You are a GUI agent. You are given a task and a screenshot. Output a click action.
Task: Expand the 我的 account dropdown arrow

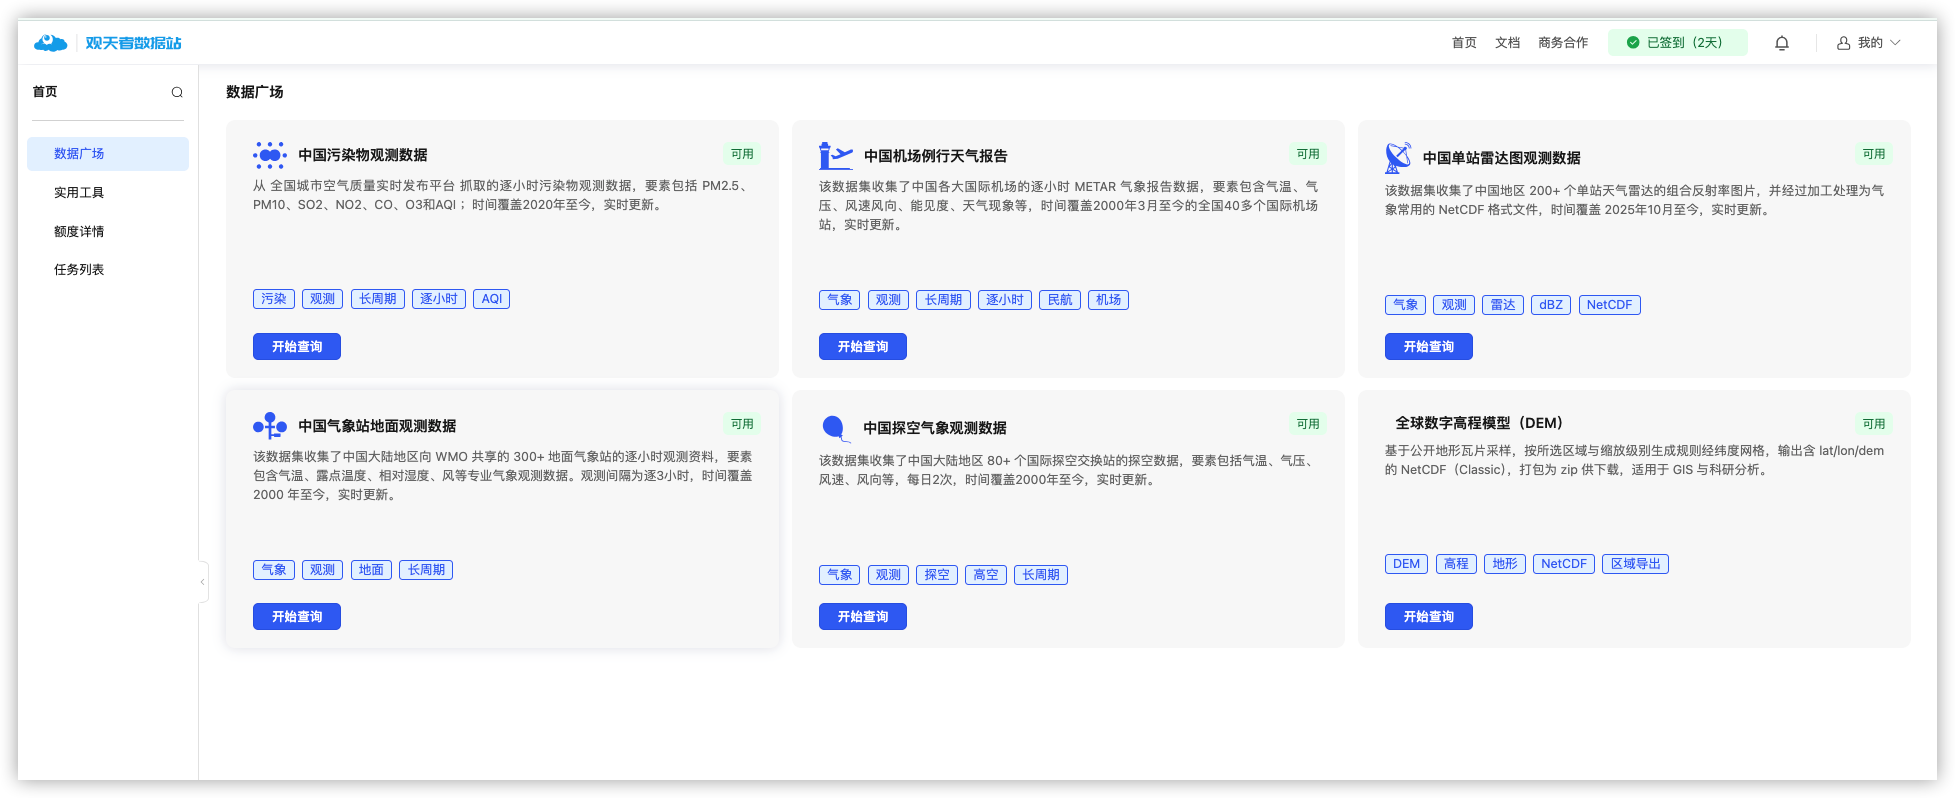pos(1895,43)
